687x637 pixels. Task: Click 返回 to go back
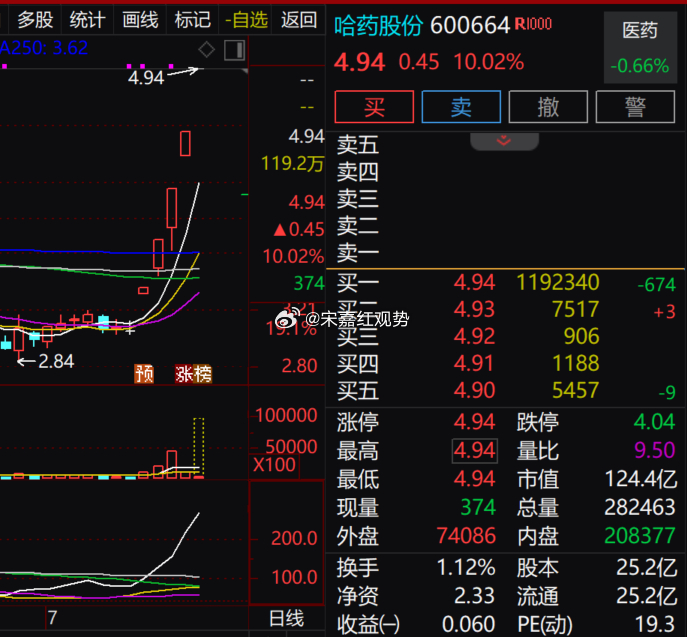(299, 20)
